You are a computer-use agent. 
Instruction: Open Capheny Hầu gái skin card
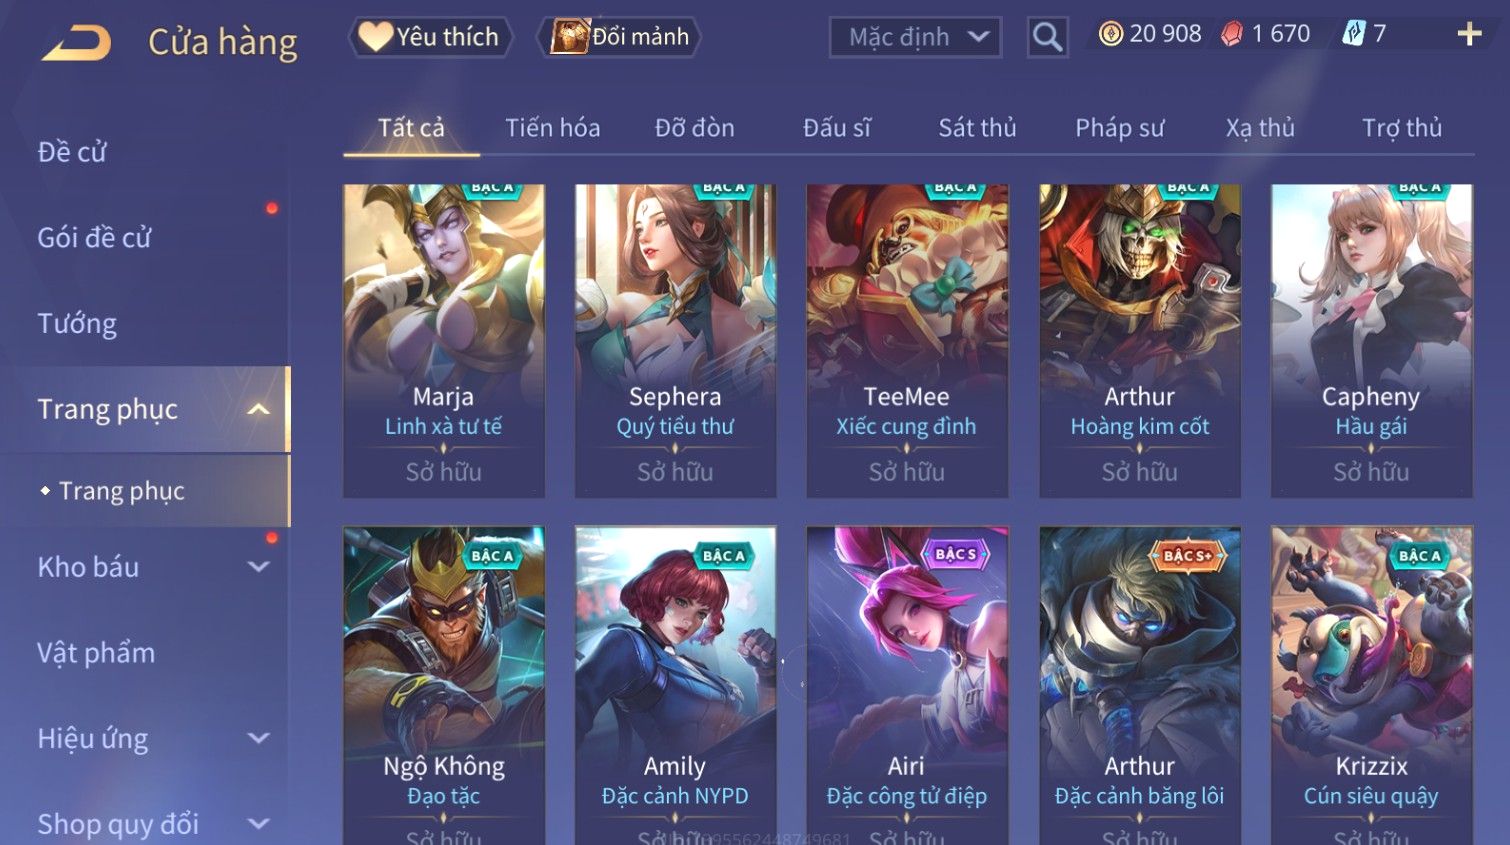tap(1371, 340)
